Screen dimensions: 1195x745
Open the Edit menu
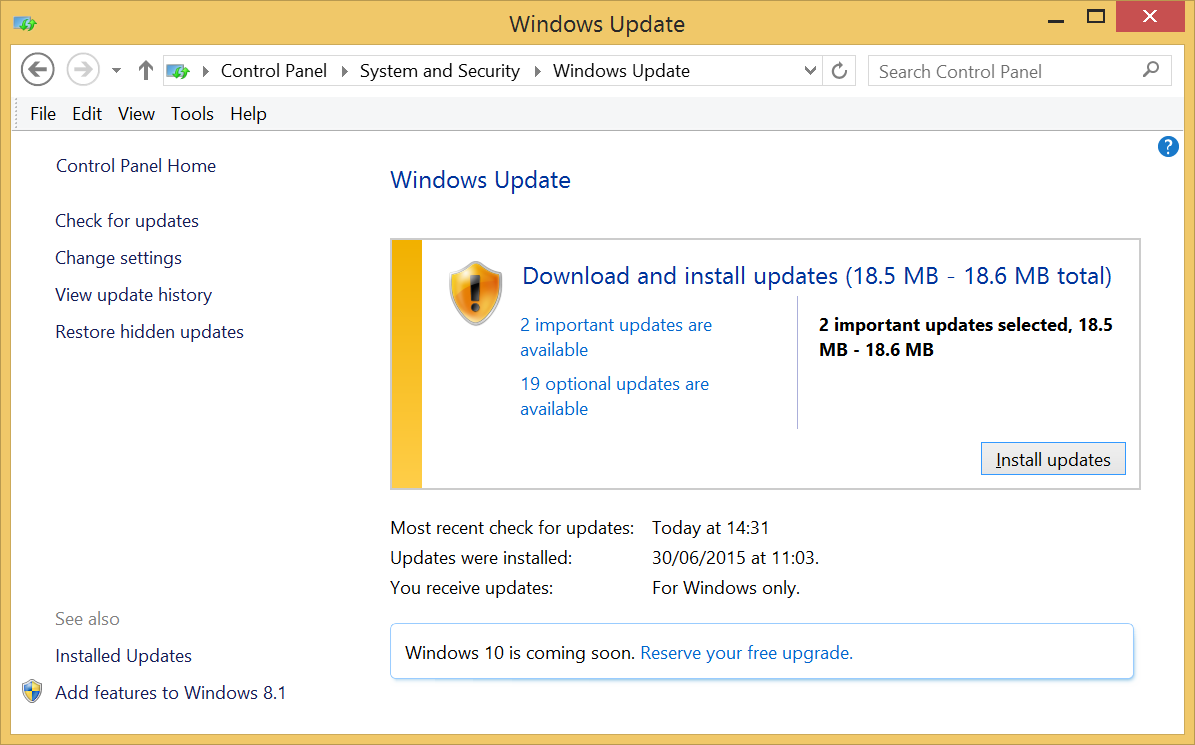[x=87, y=114]
